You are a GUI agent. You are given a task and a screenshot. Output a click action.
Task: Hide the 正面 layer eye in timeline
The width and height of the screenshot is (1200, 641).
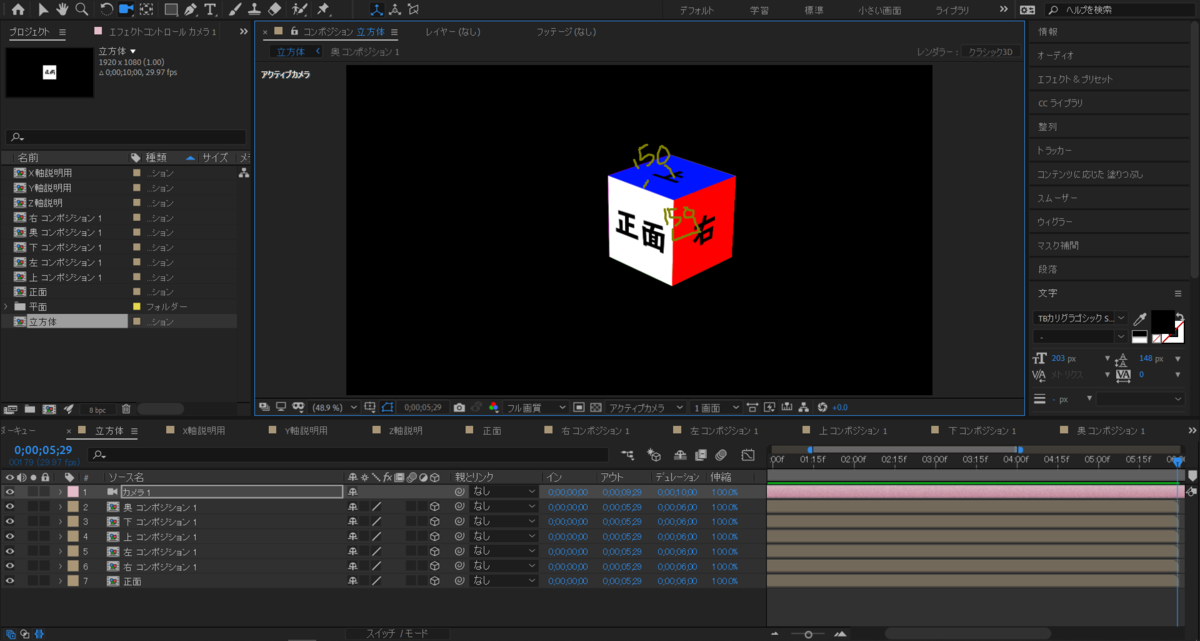[x=10, y=581]
